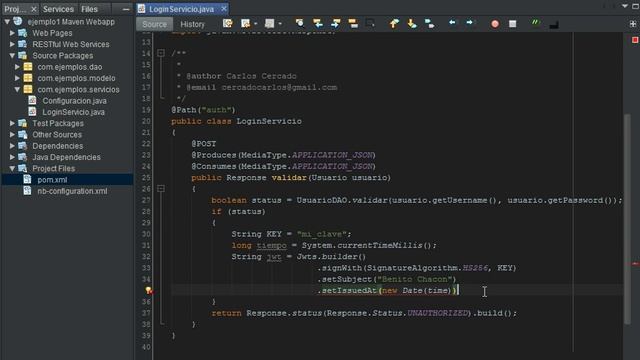Click the navigate Forward icon in editor toolbar

(269, 24)
